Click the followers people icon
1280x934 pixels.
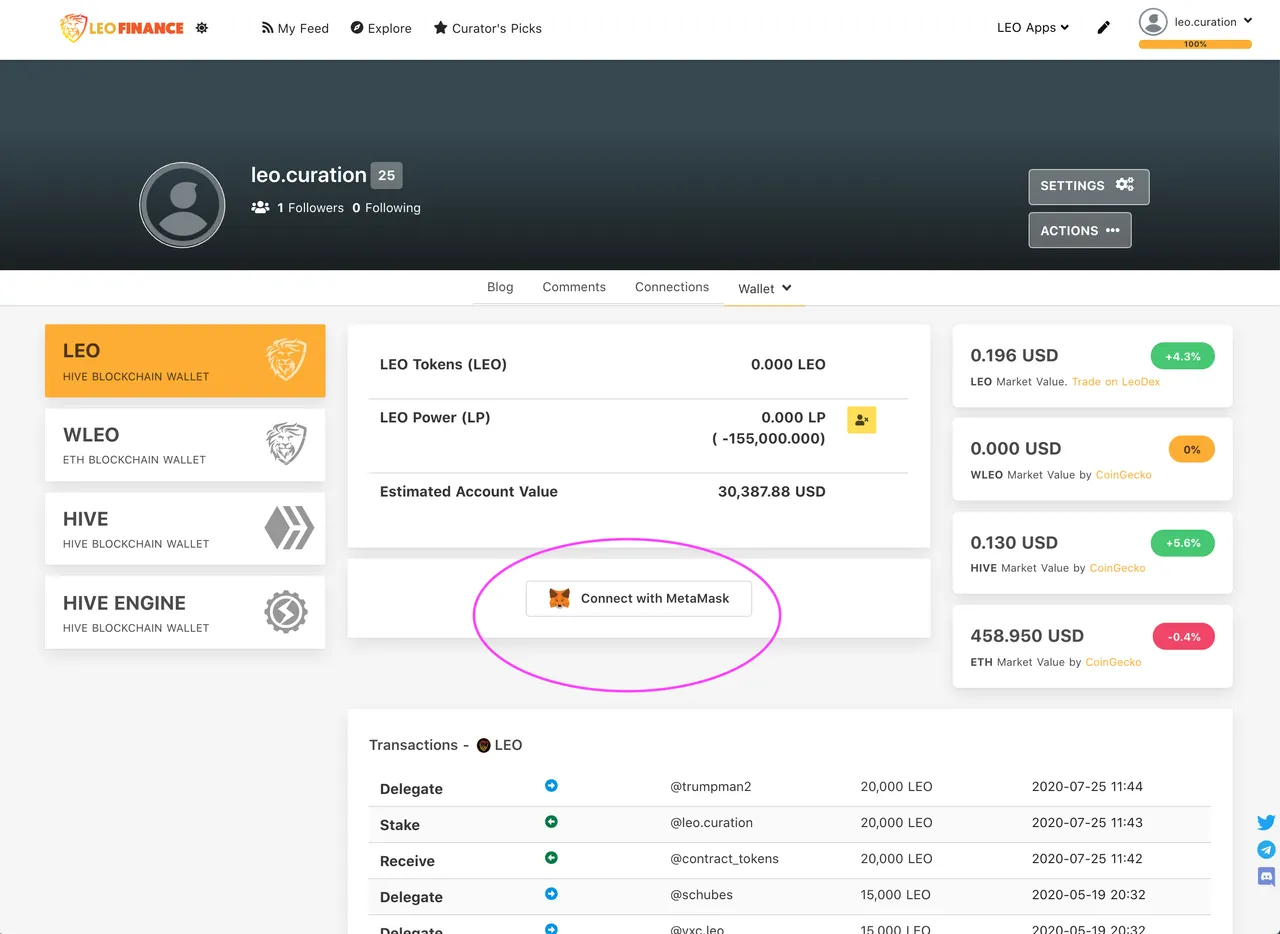tap(261, 207)
